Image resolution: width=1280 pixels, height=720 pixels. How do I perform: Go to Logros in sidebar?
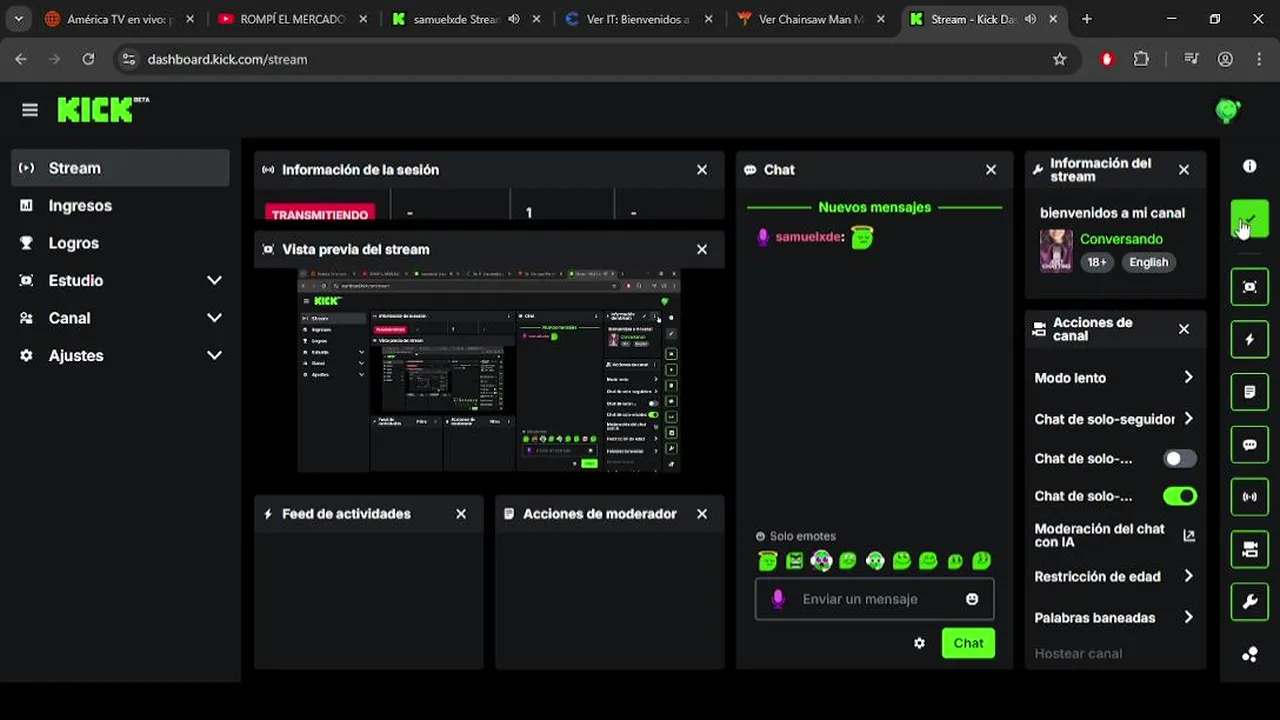(120, 243)
